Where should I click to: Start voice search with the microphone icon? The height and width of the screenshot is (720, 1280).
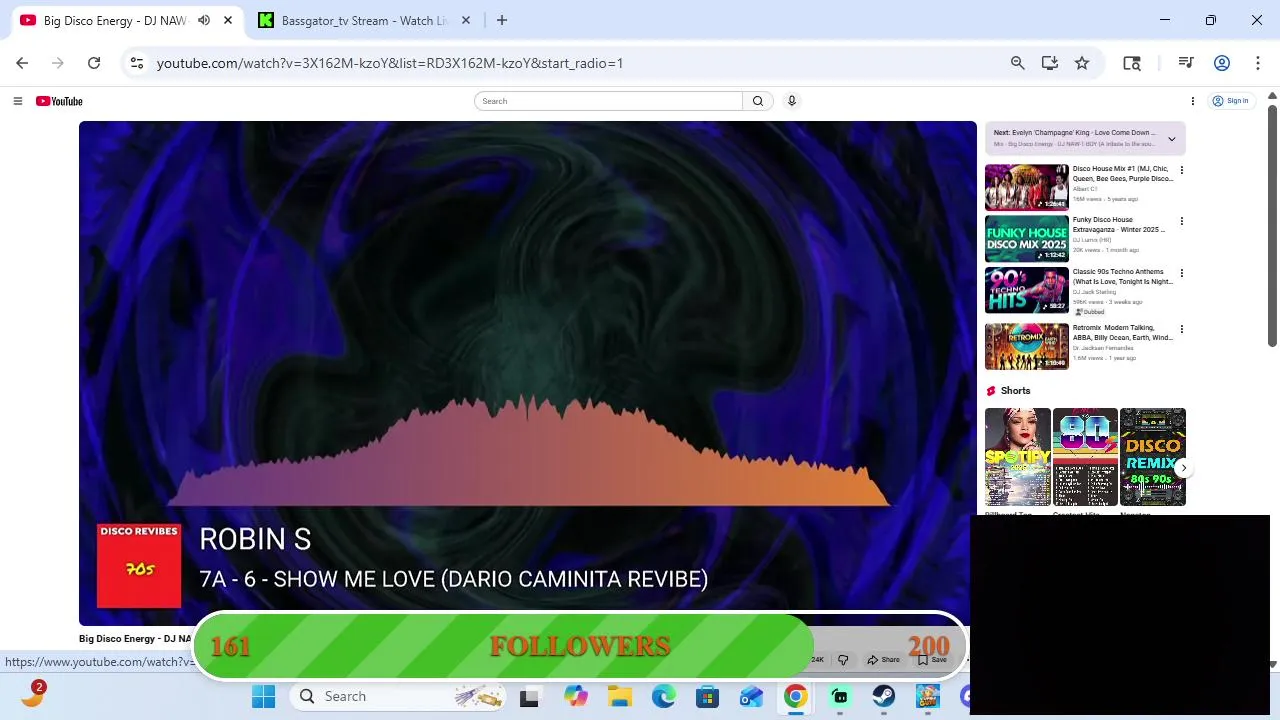791,101
